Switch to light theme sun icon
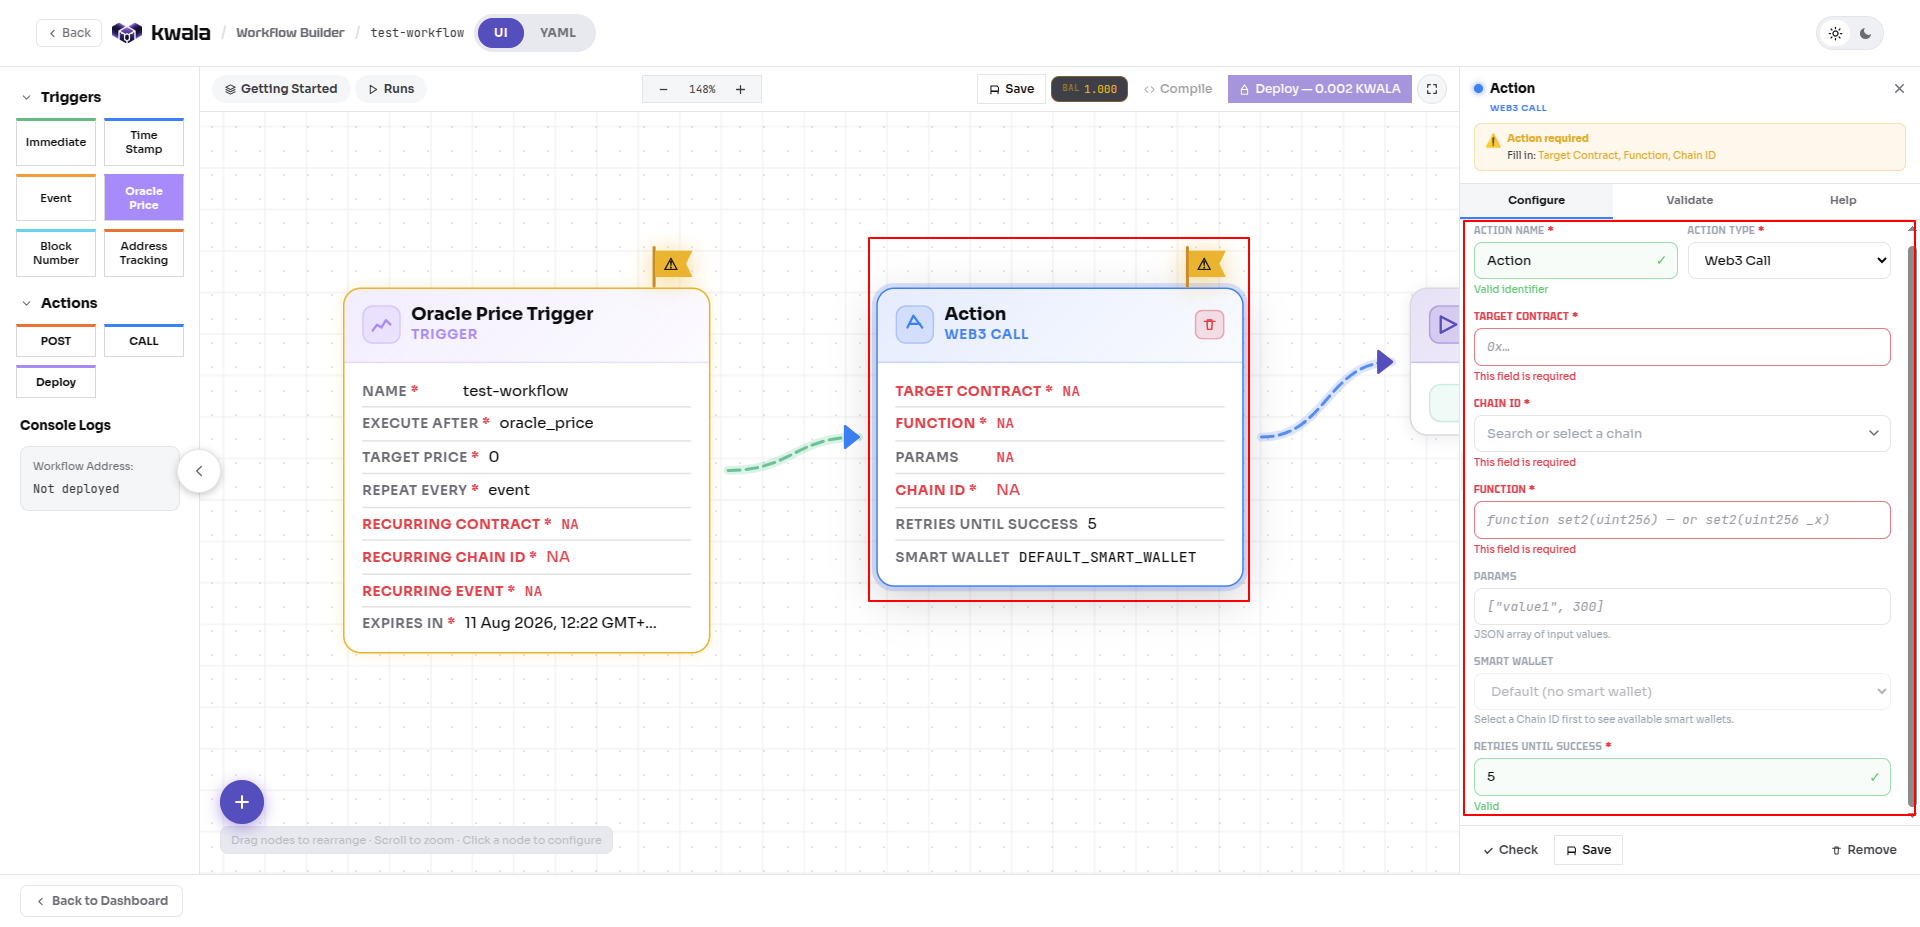 coord(1835,33)
